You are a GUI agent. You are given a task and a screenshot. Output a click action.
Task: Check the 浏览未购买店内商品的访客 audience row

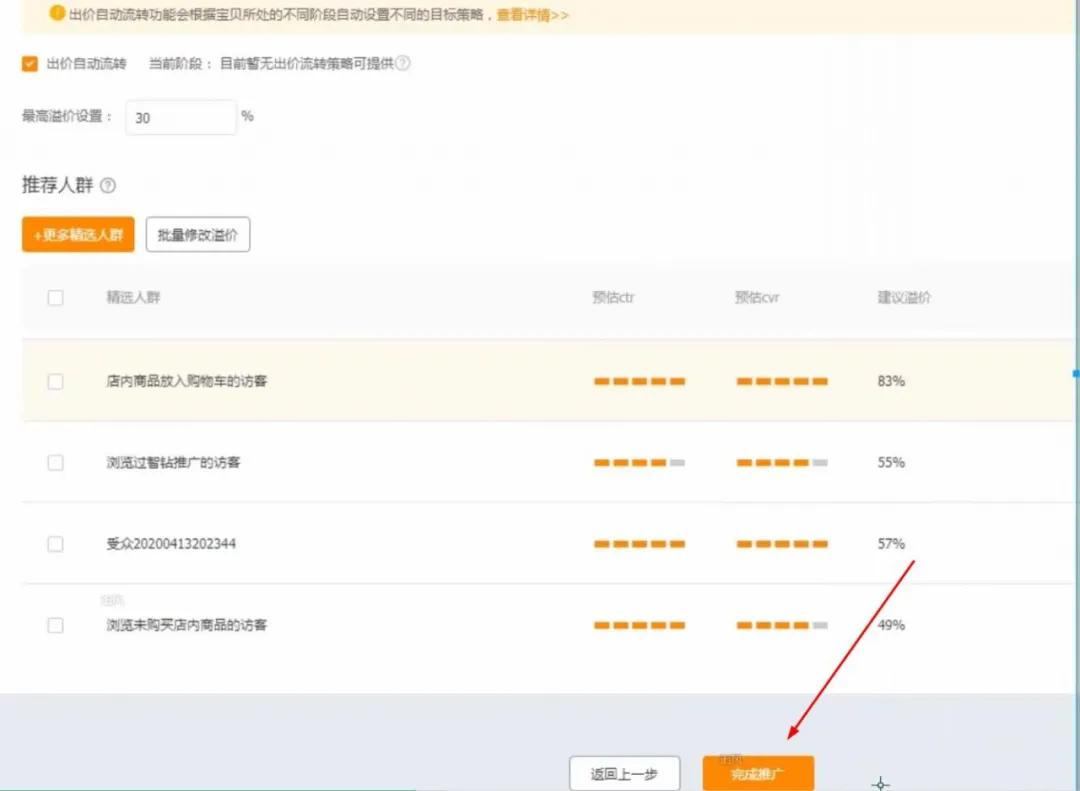point(56,625)
